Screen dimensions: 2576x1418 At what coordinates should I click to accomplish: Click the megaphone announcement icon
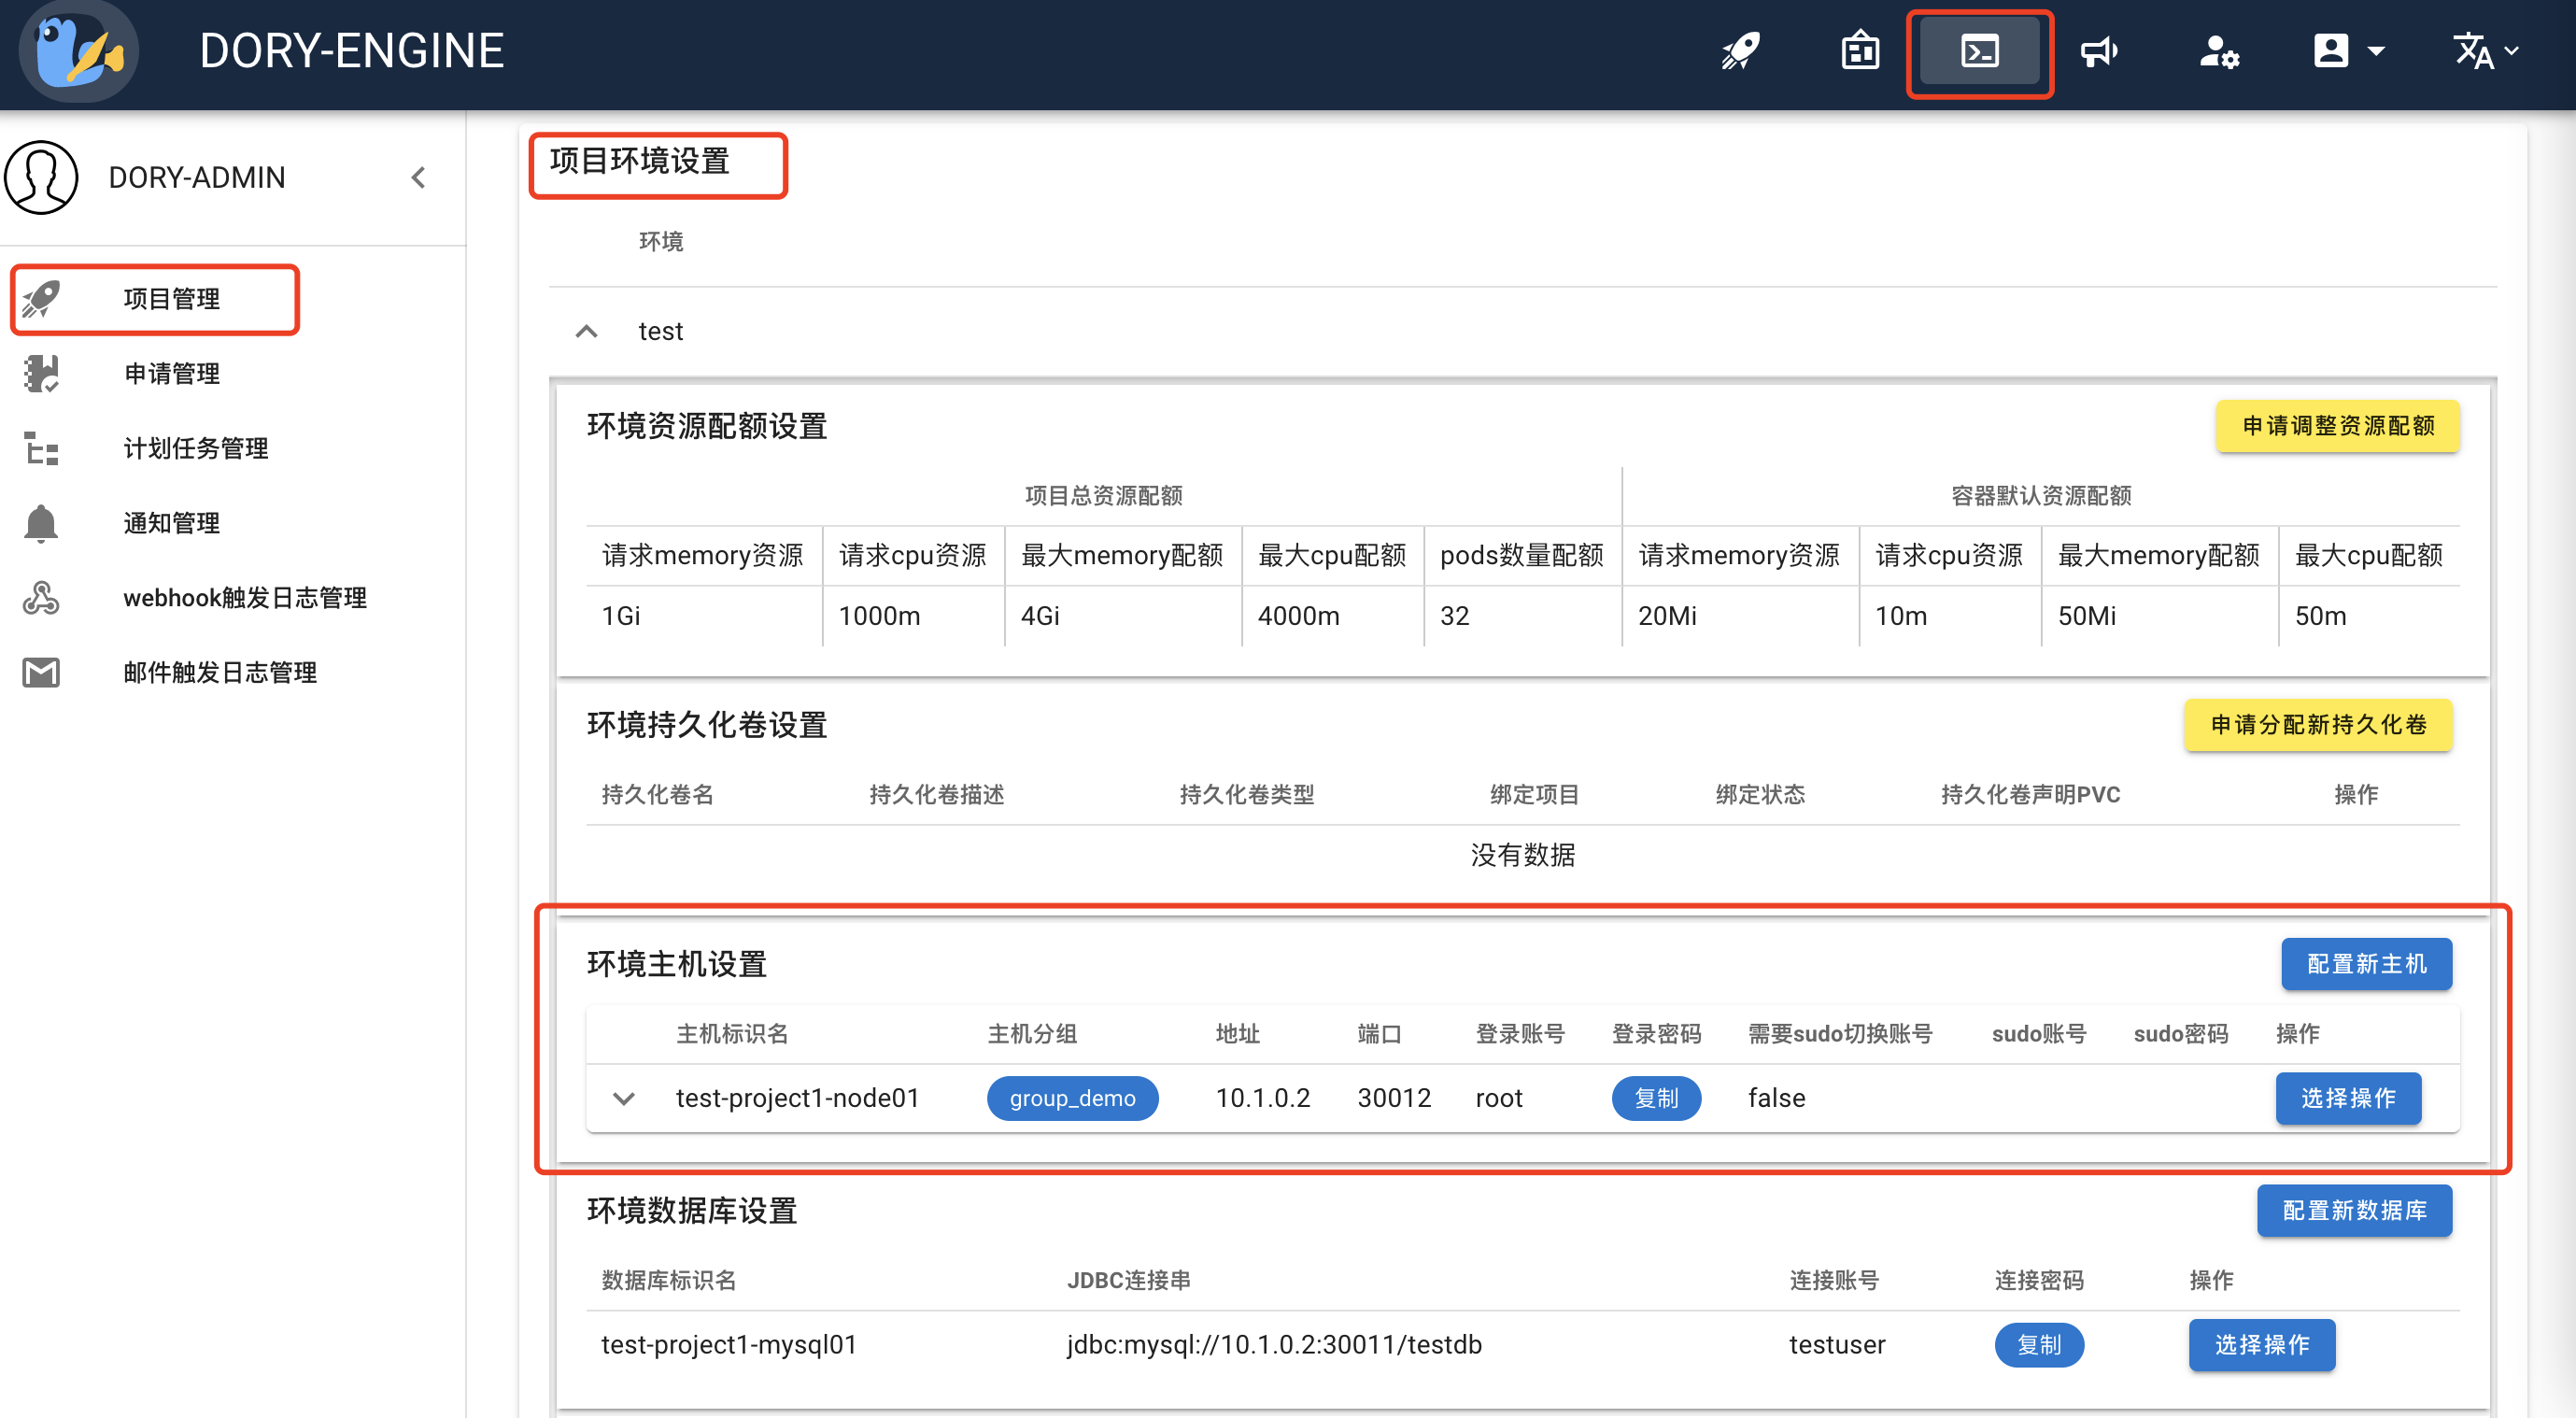[x=2099, y=51]
